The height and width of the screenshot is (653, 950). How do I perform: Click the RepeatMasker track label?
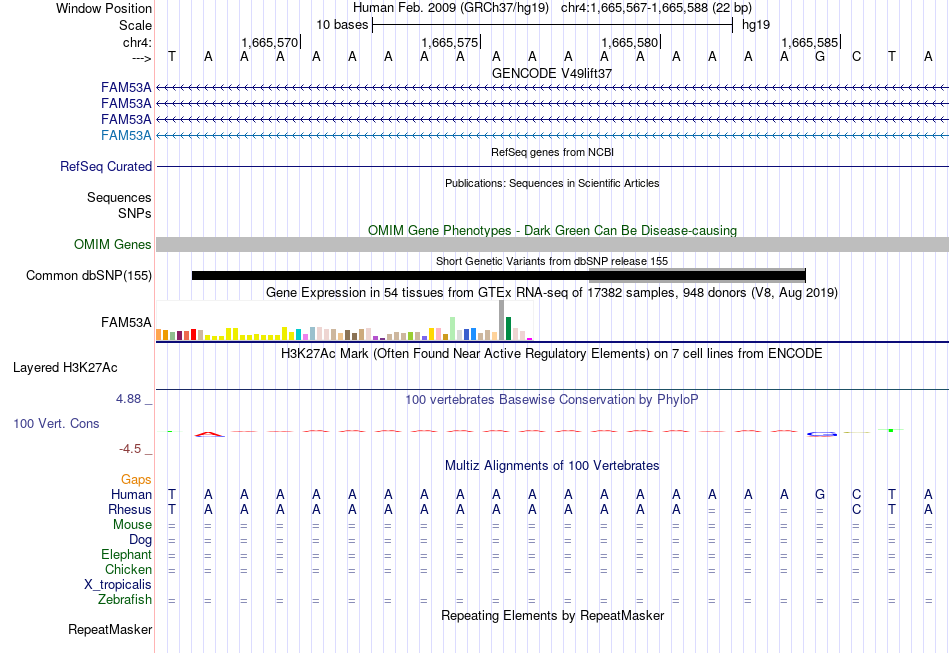pos(110,629)
